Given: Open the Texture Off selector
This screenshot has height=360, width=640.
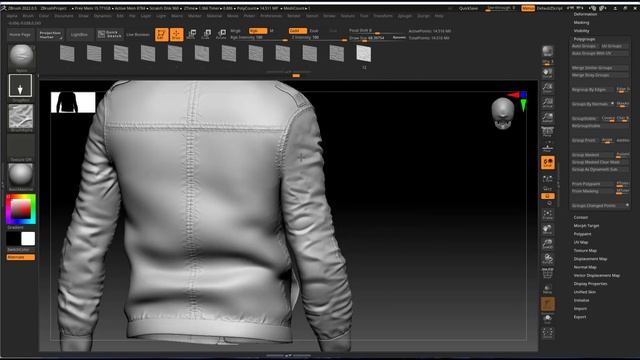Looking at the screenshot, I should pyautogui.click(x=21, y=146).
